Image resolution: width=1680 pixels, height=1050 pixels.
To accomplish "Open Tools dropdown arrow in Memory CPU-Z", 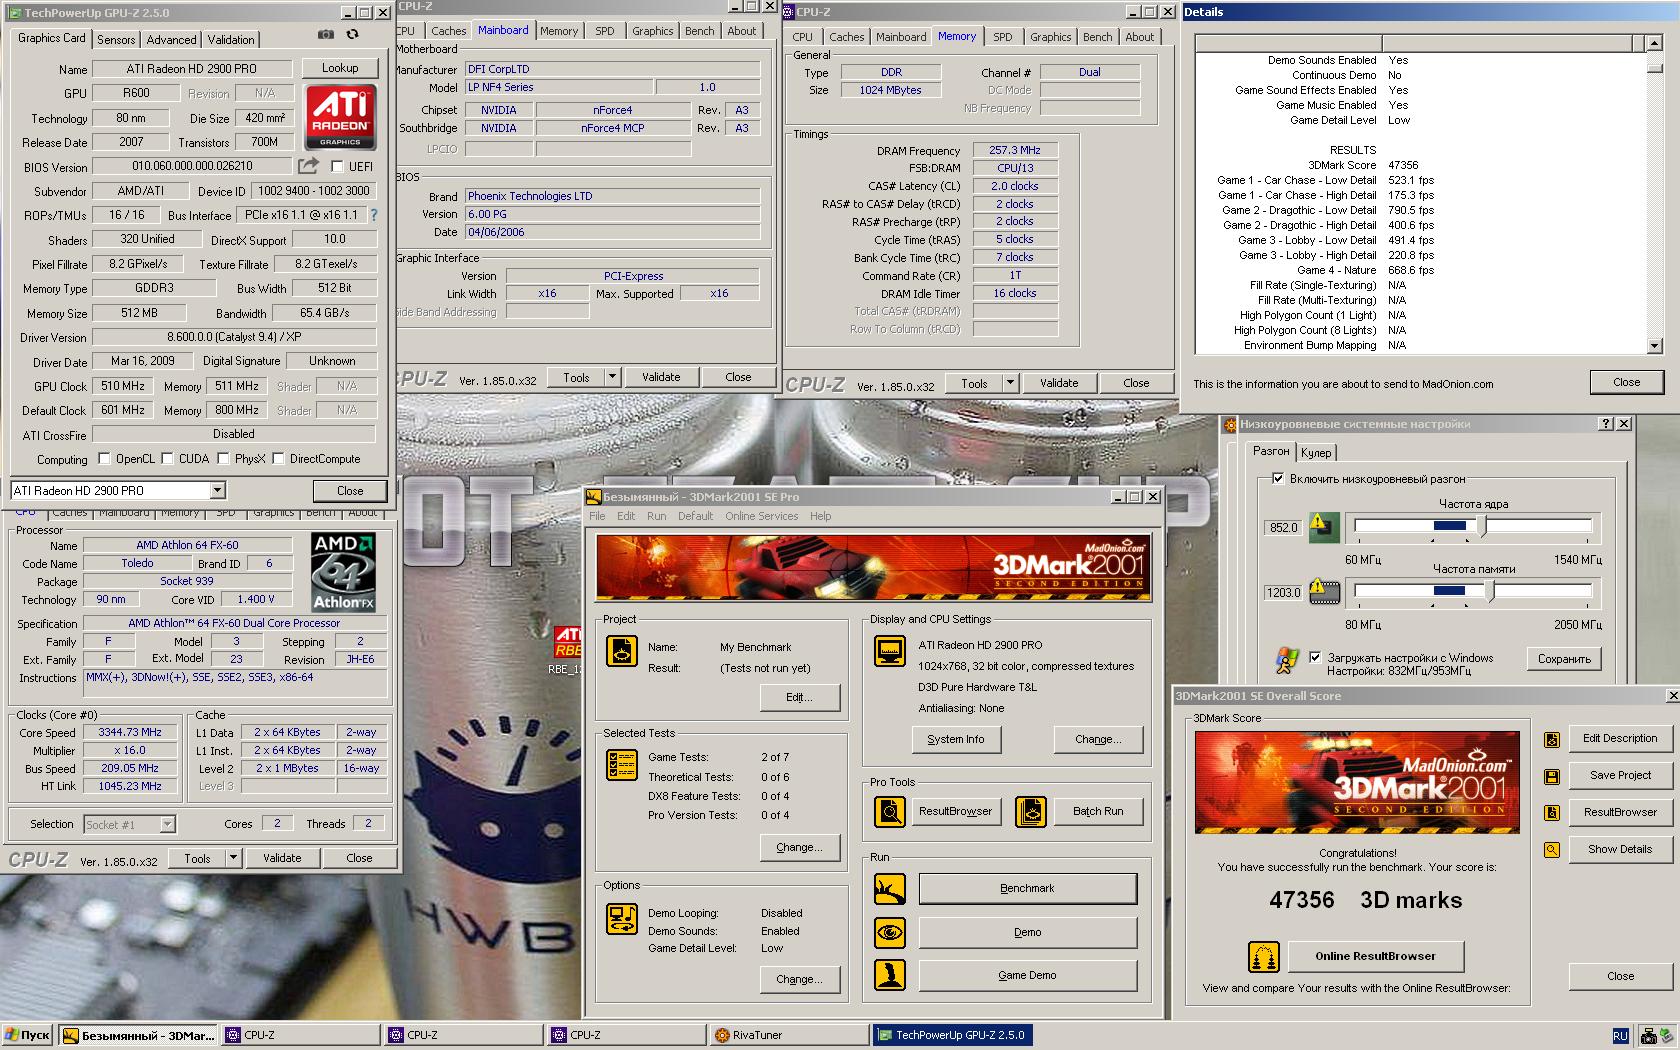I will pyautogui.click(x=1010, y=383).
